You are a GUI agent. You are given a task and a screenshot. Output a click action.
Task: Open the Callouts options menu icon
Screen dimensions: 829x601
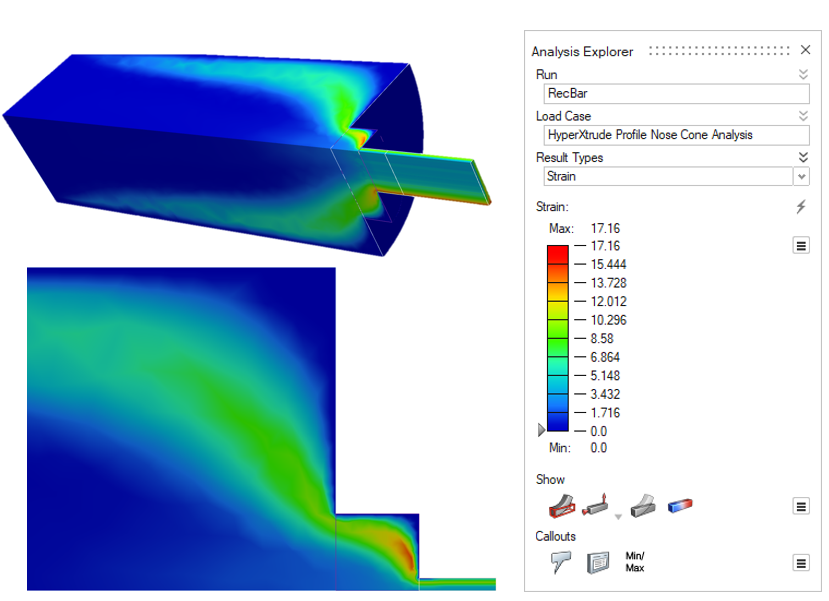click(801, 563)
